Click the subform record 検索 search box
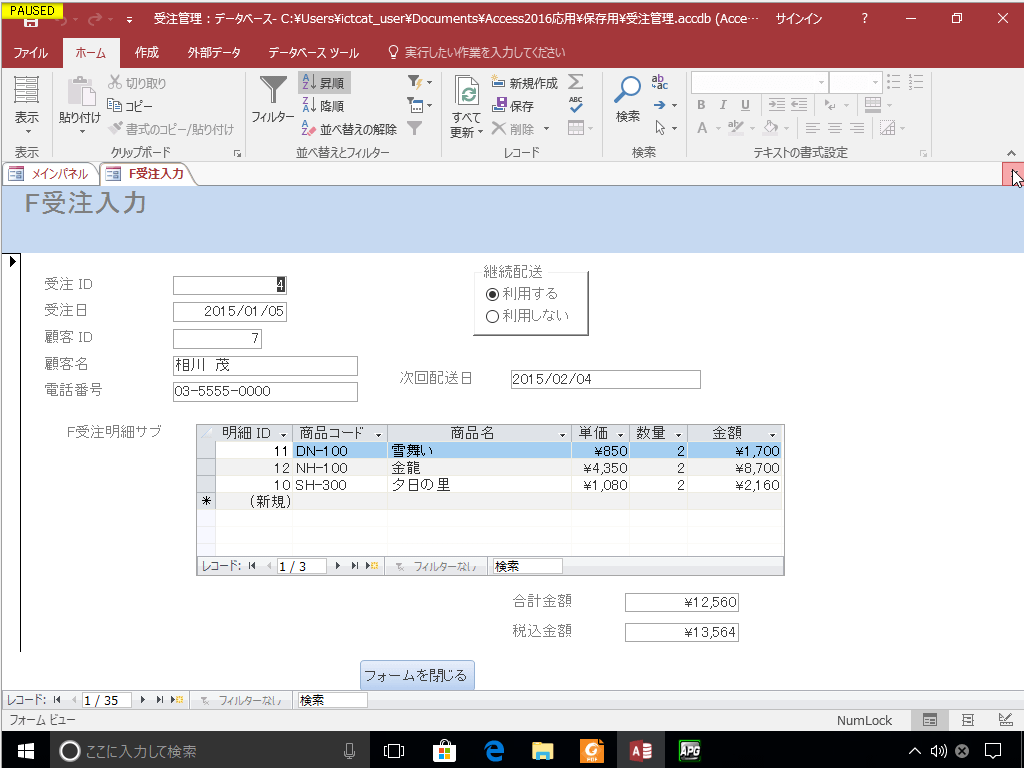The height and width of the screenshot is (768, 1024). (x=525, y=565)
